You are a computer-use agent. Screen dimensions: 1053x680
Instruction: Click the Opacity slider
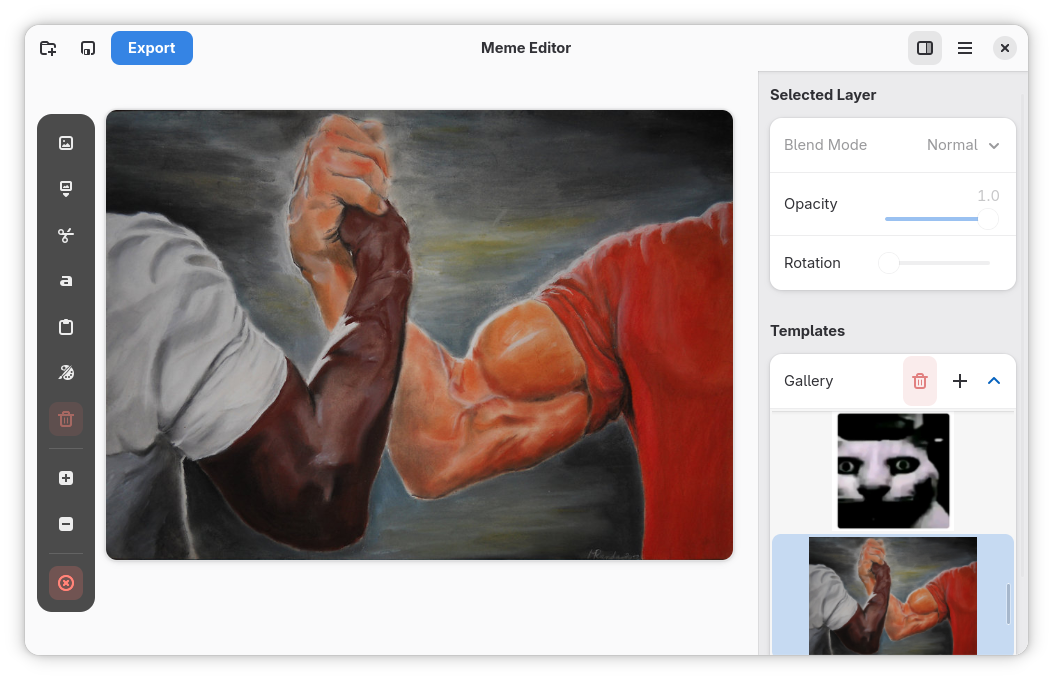pos(941,219)
